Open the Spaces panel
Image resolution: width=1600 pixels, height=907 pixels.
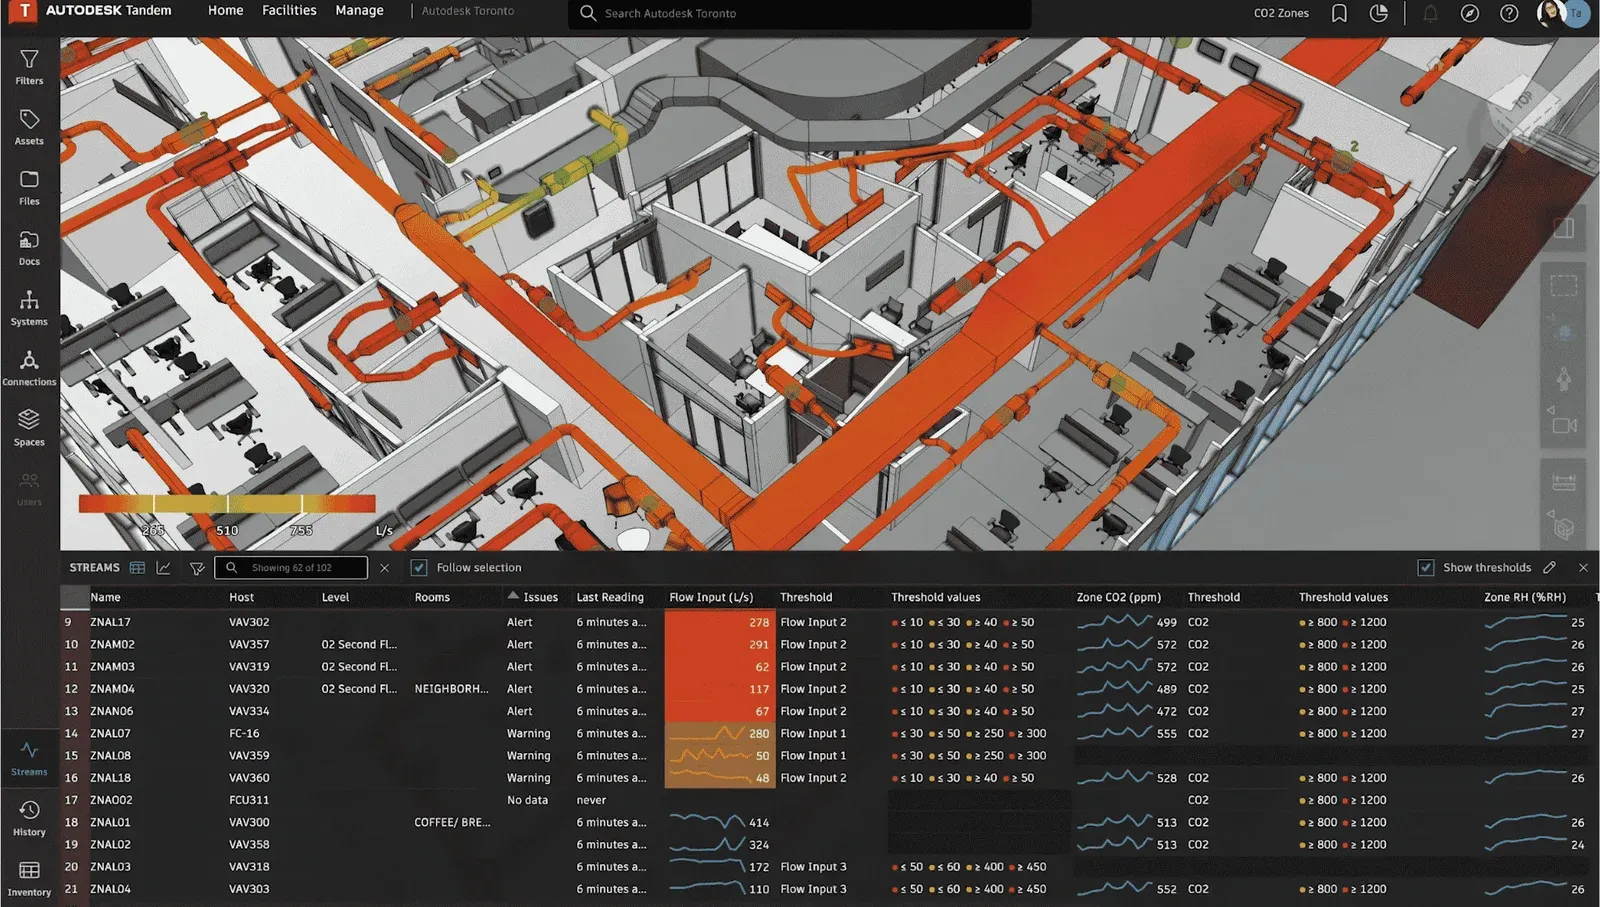coord(29,428)
